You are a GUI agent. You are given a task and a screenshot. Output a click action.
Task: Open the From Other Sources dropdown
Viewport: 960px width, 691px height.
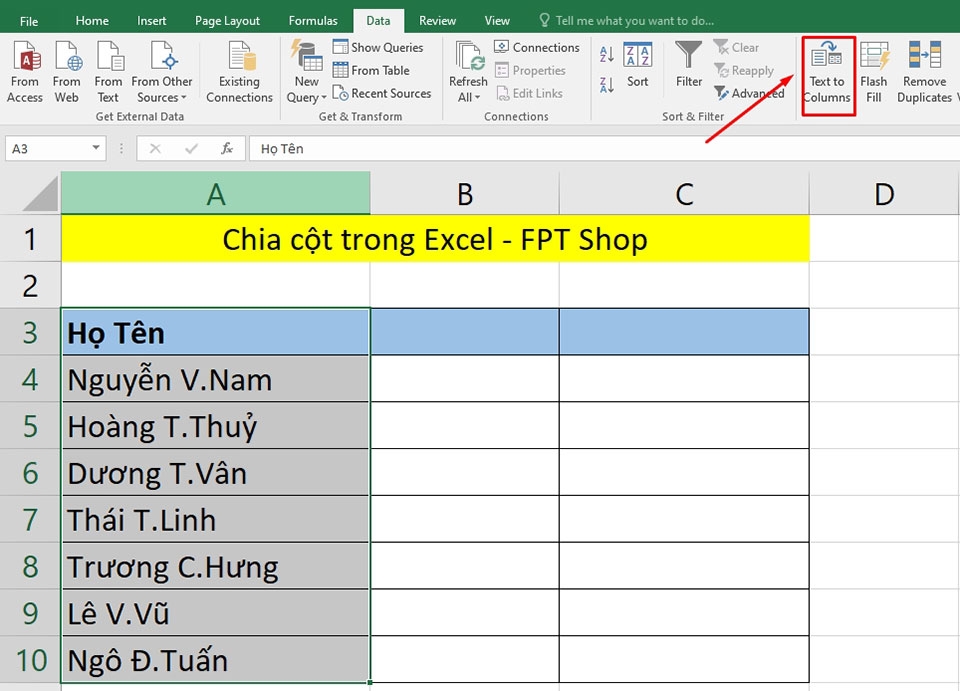coord(162,72)
